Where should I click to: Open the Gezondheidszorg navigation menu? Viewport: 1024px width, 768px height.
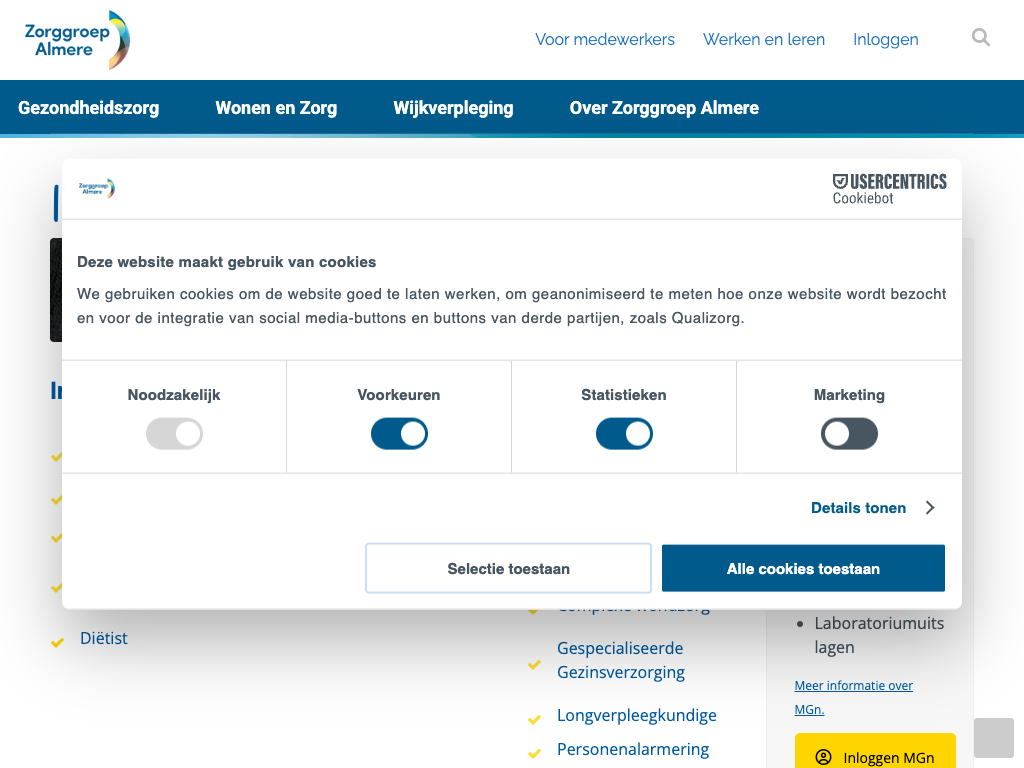(88, 108)
